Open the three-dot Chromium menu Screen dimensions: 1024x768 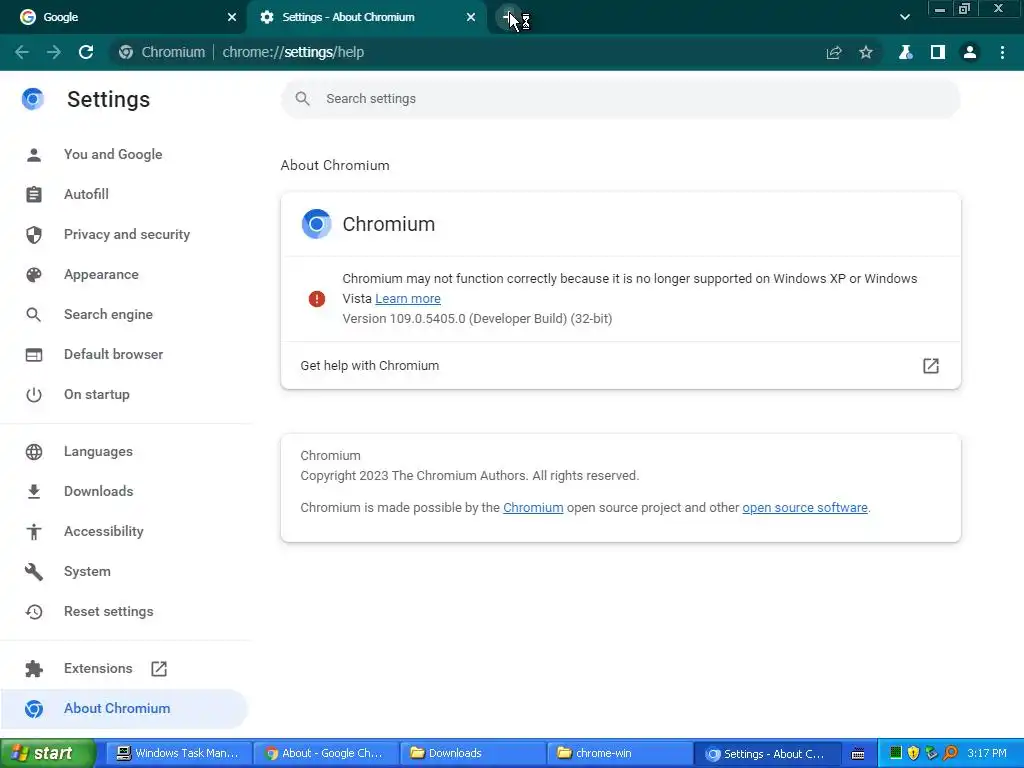point(1002,52)
